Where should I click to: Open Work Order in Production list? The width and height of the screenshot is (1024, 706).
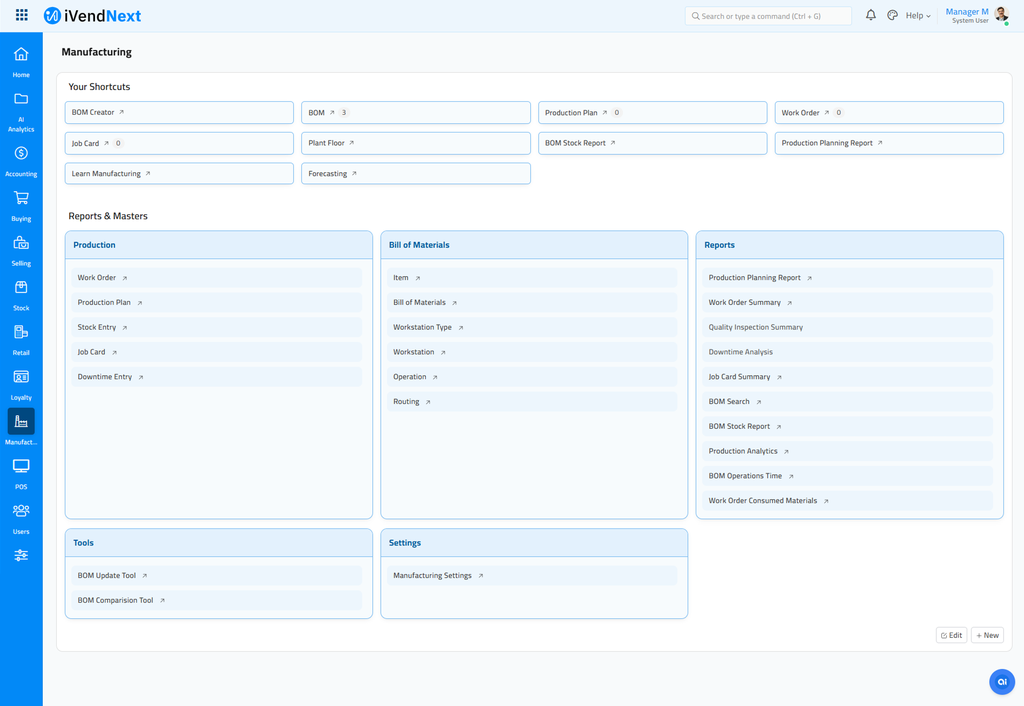point(217,278)
